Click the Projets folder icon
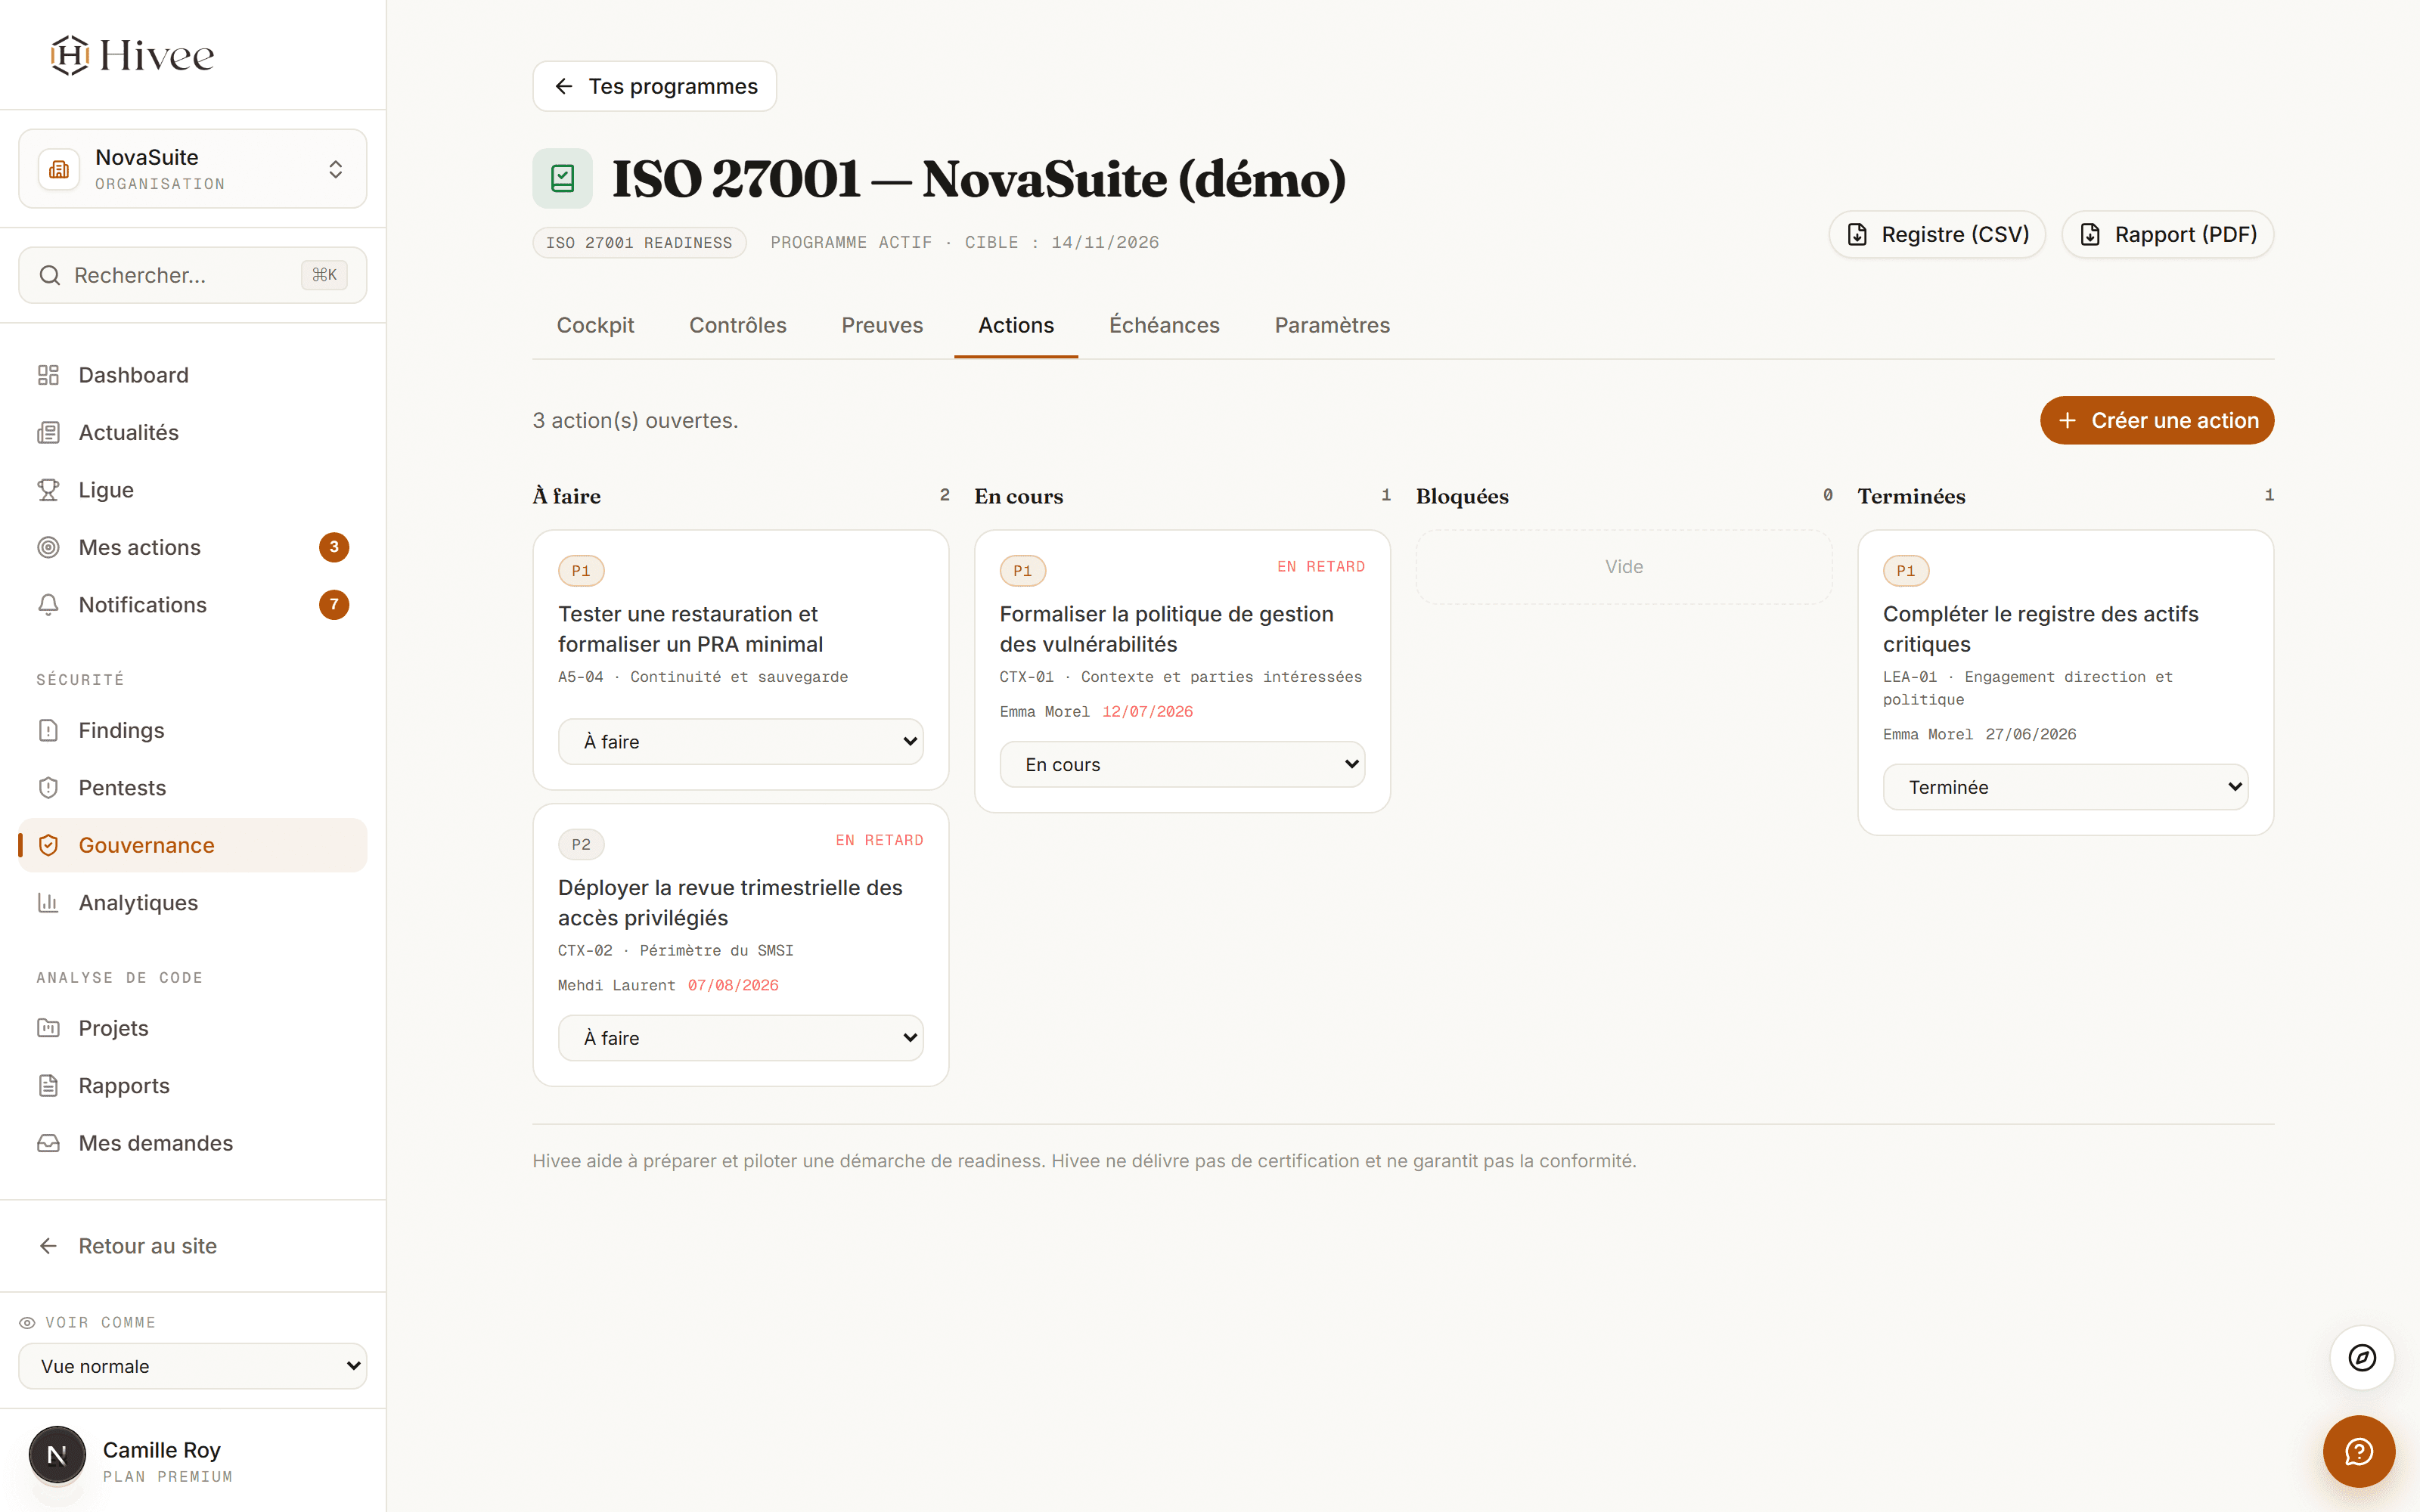 48,1028
